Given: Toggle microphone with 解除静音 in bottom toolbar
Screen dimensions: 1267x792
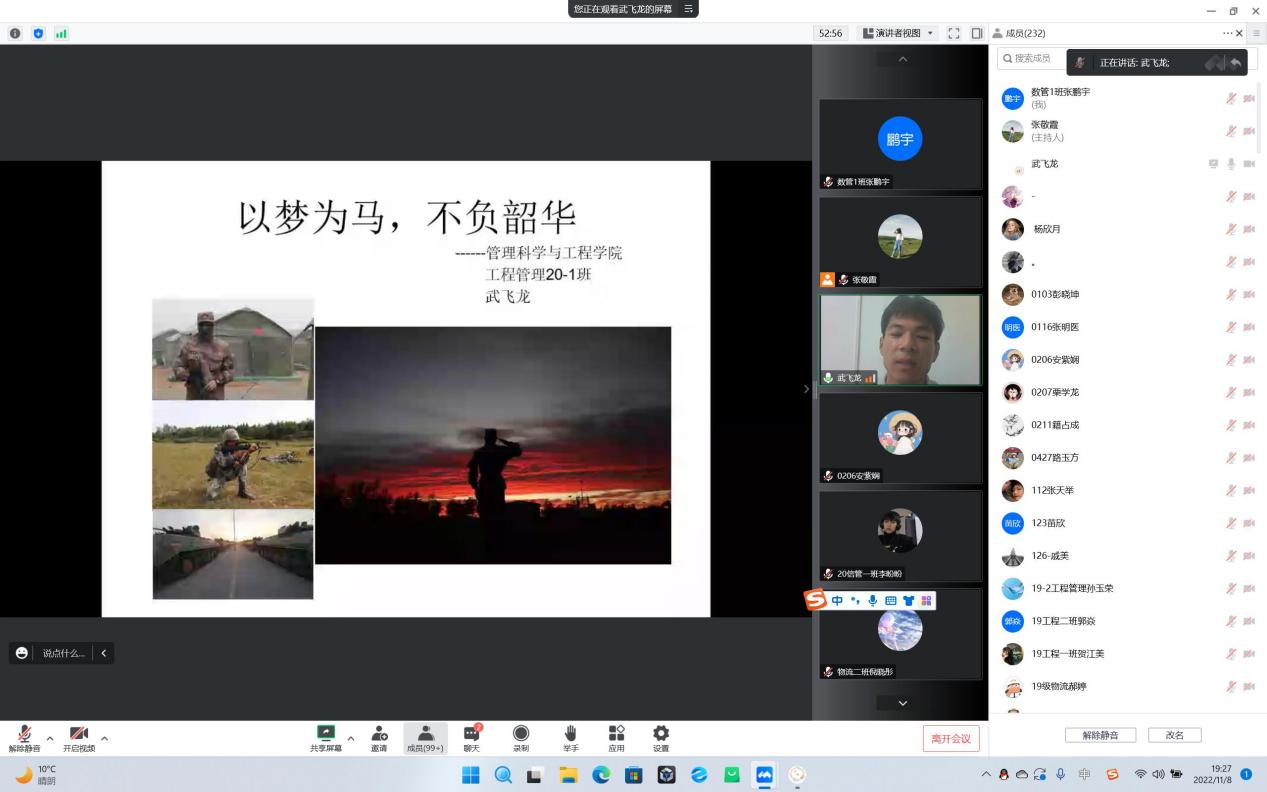Looking at the screenshot, I should pos(24,738).
